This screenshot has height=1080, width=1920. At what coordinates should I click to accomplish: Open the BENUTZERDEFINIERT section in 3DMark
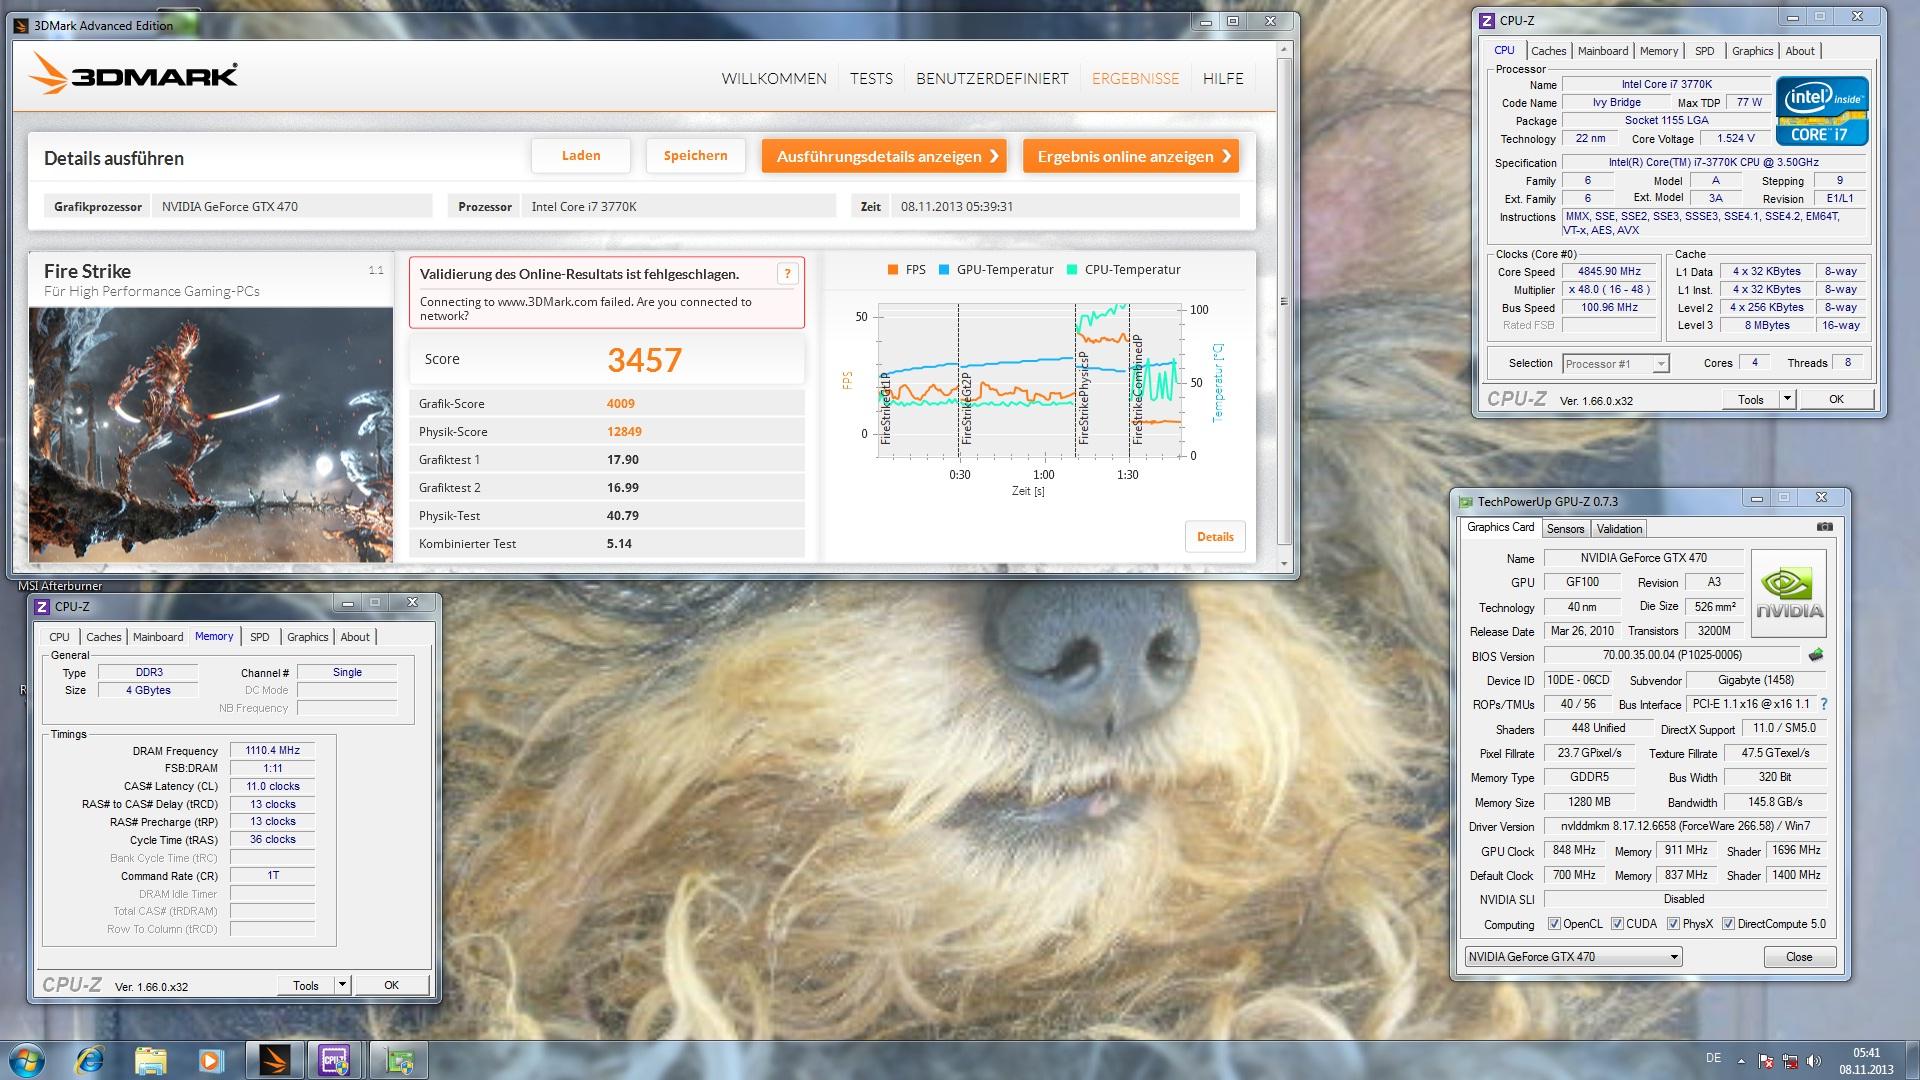pyautogui.click(x=992, y=78)
